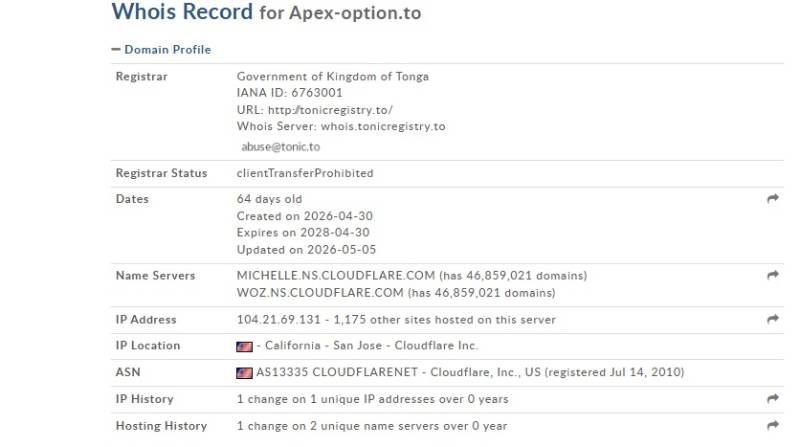Click the Hosting History change summary text
This screenshot has height=447, width=800.
(x=372, y=426)
